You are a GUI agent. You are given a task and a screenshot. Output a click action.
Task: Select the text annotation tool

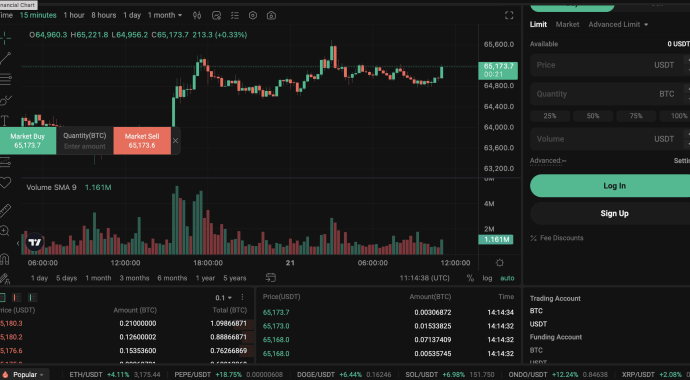4,121
